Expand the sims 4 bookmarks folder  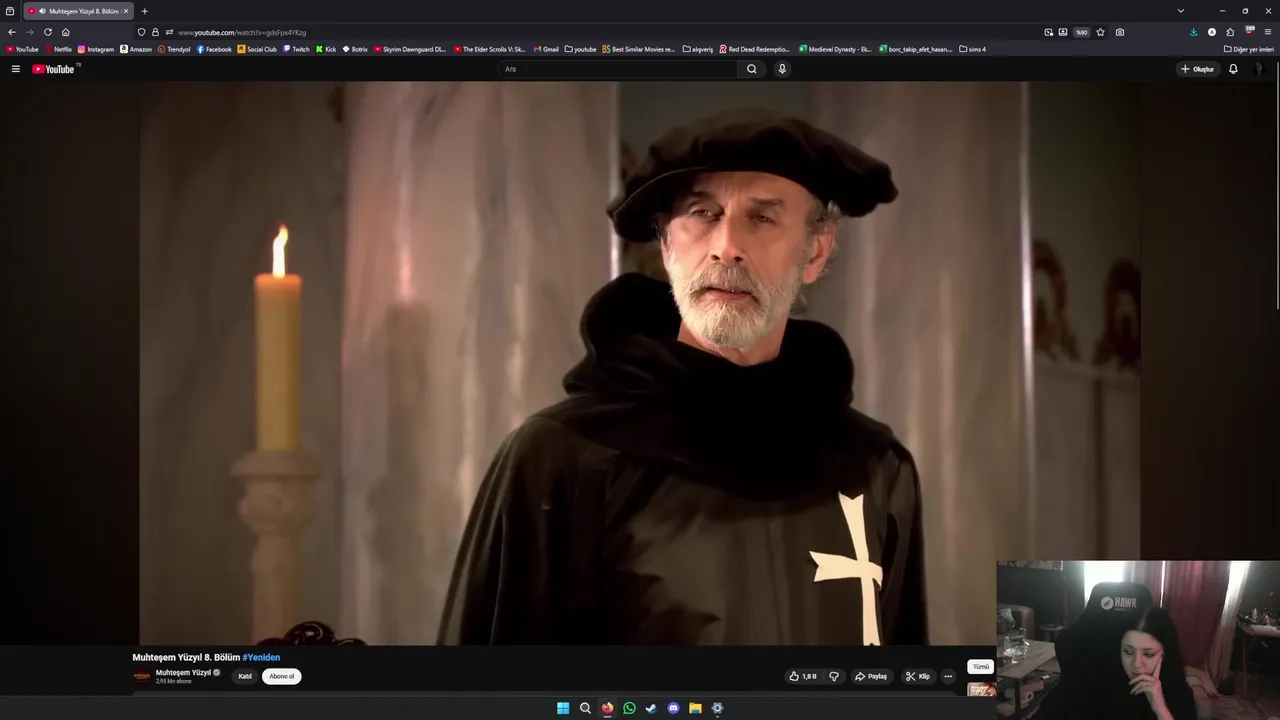tap(972, 49)
